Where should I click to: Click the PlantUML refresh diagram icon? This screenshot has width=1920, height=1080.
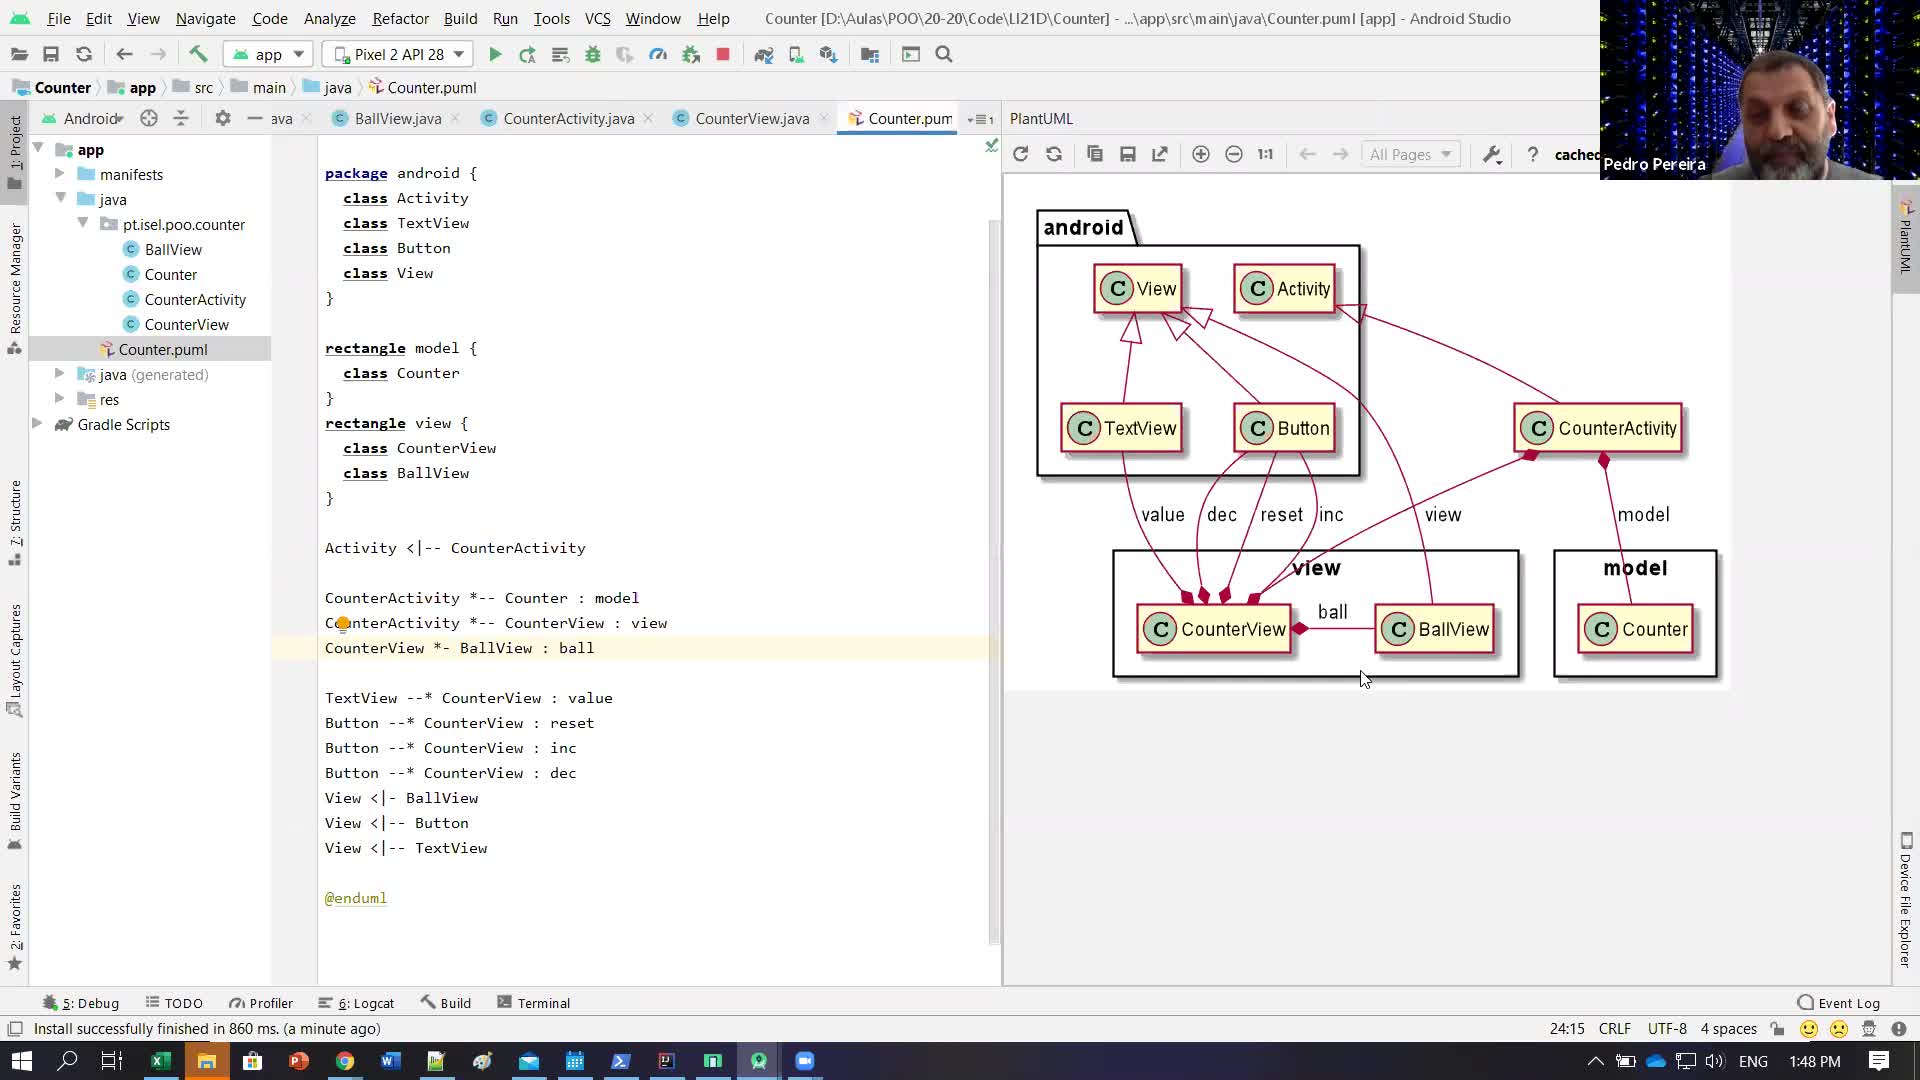[1020, 154]
